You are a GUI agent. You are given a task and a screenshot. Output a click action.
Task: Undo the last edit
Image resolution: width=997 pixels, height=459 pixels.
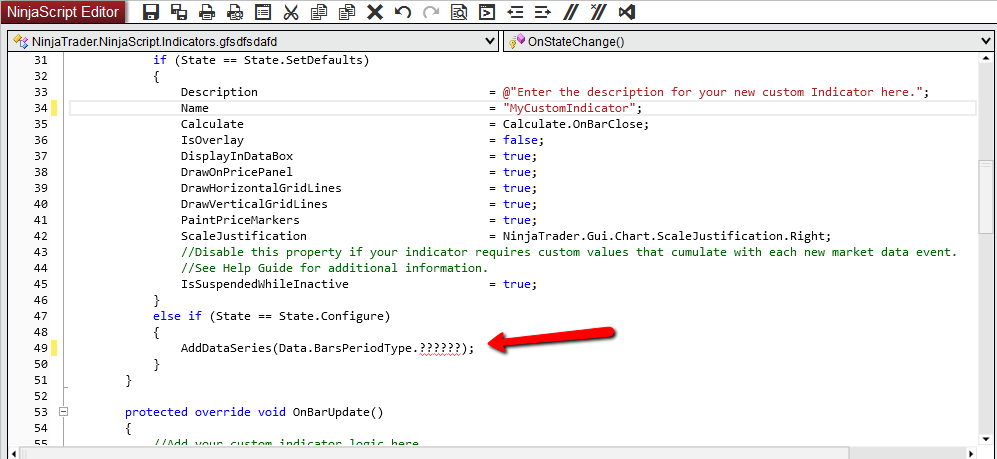point(402,11)
